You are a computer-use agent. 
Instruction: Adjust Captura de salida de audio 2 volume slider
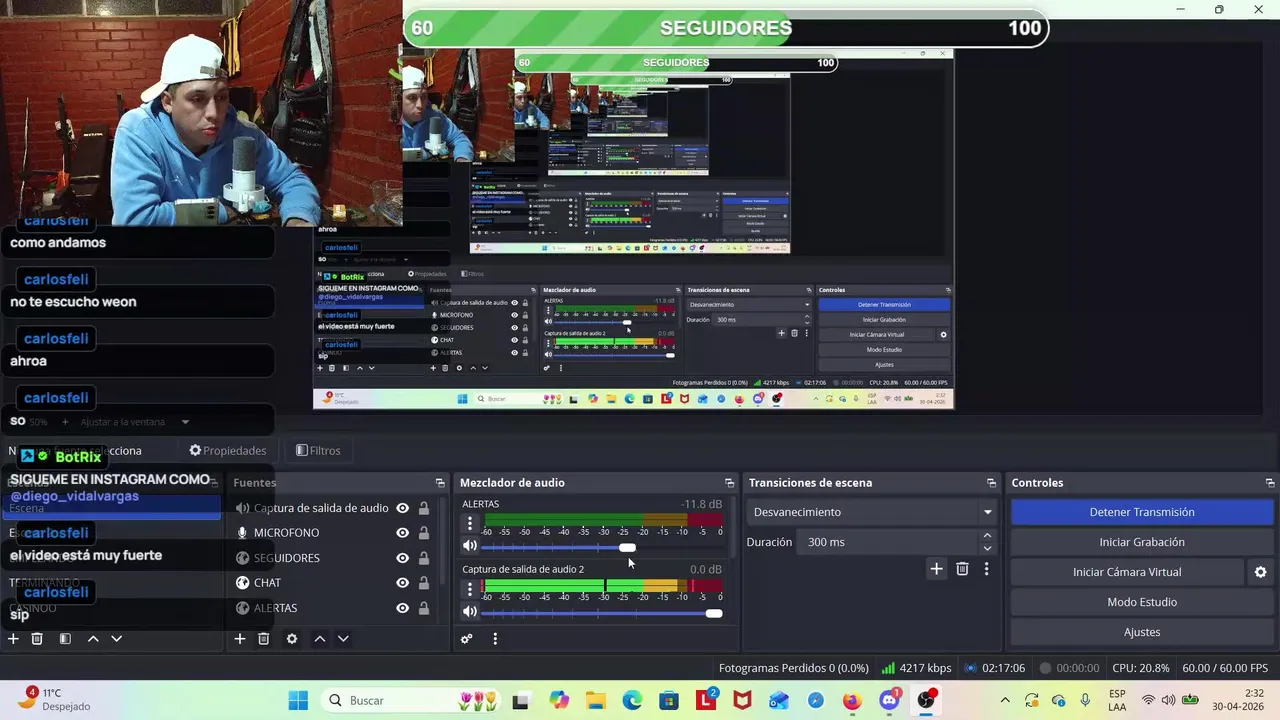click(x=714, y=613)
